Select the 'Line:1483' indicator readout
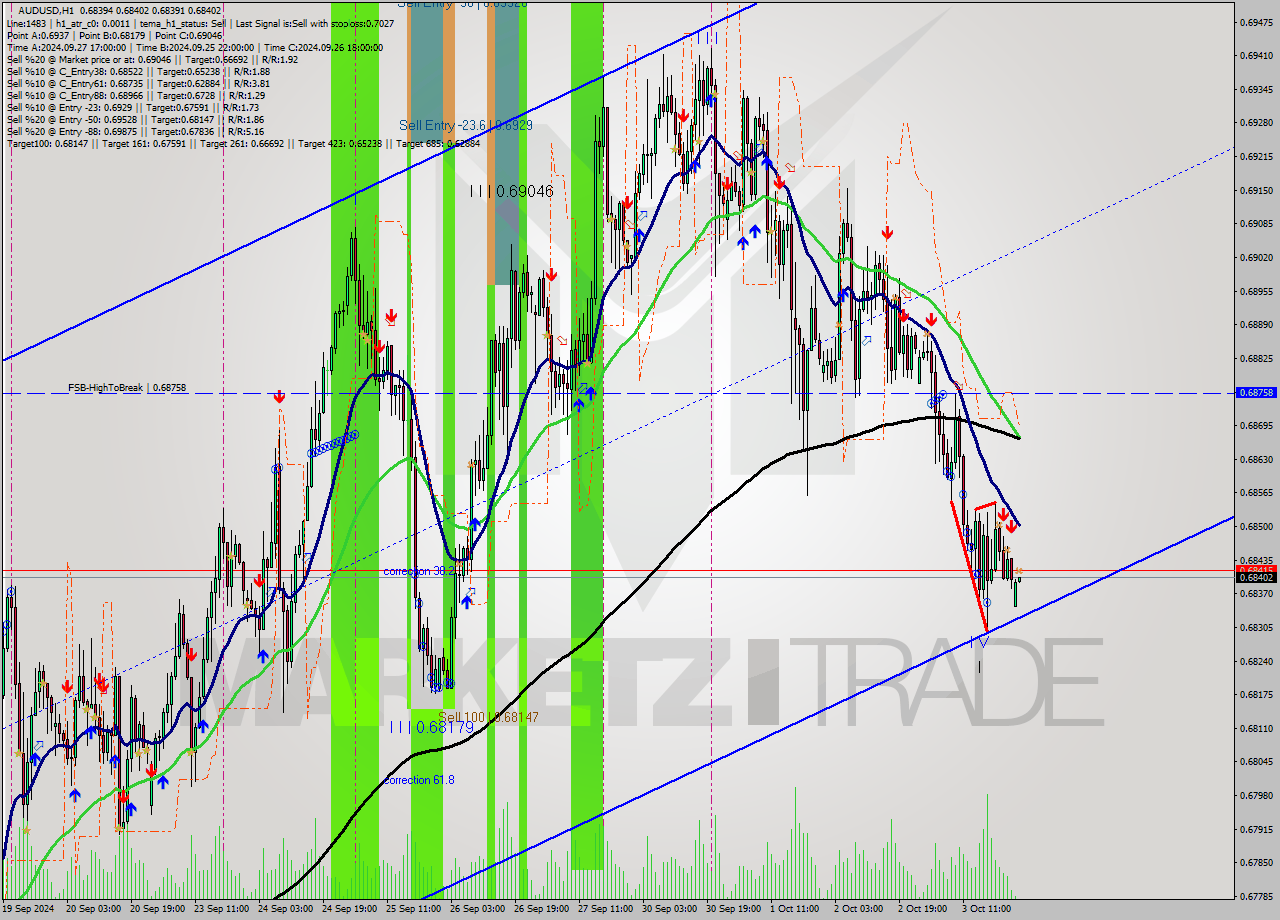Image resolution: width=1280 pixels, height=920 pixels. click(x=26, y=22)
